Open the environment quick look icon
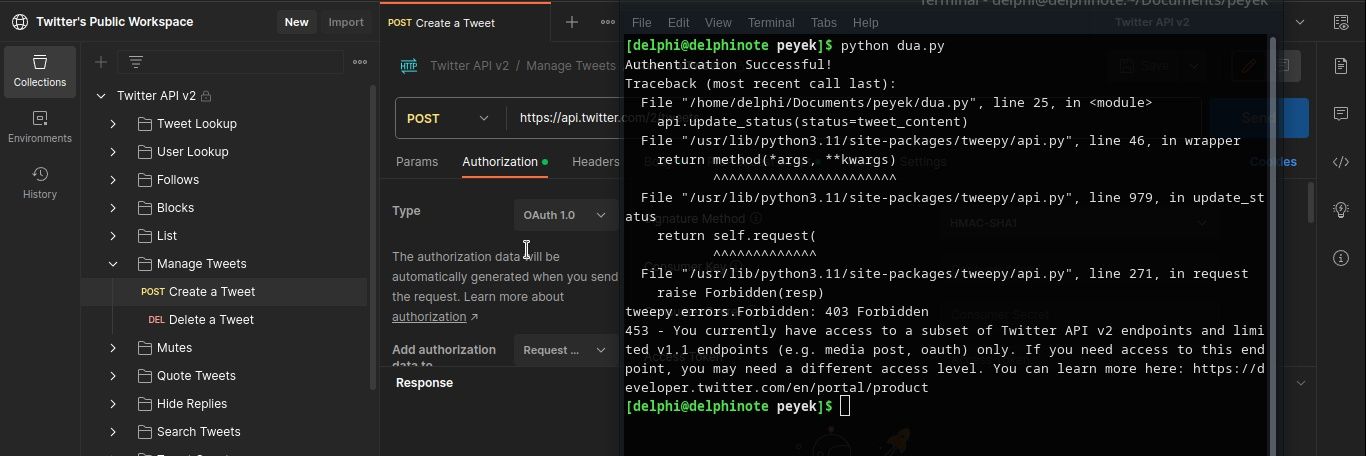This screenshot has width=1366, height=456. click(x=1340, y=22)
